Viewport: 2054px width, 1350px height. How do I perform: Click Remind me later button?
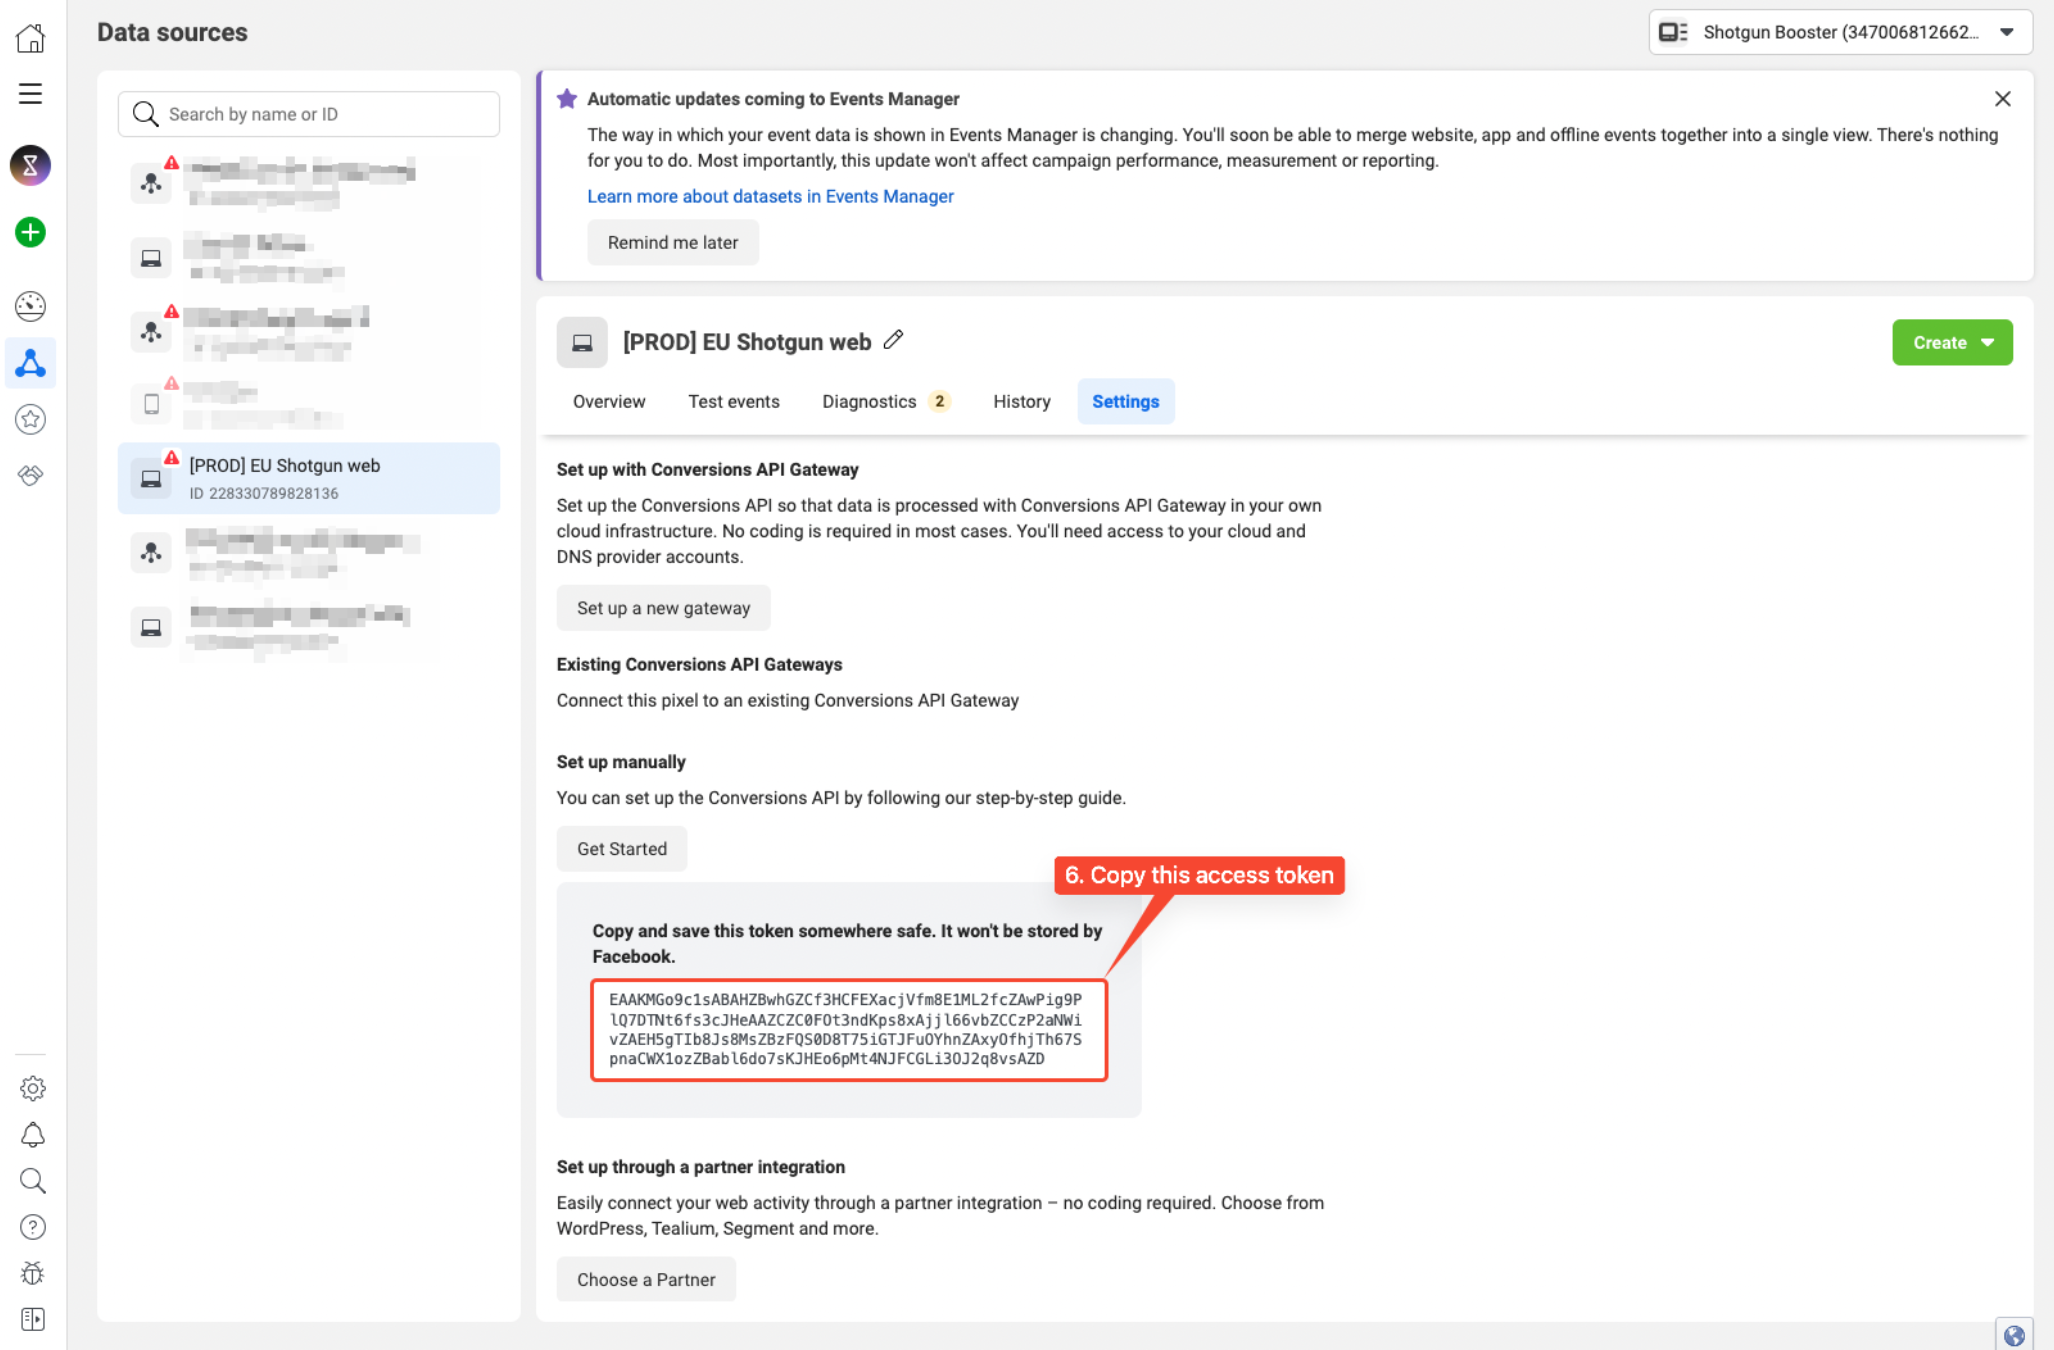pyautogui.click(x=673, y=242)
